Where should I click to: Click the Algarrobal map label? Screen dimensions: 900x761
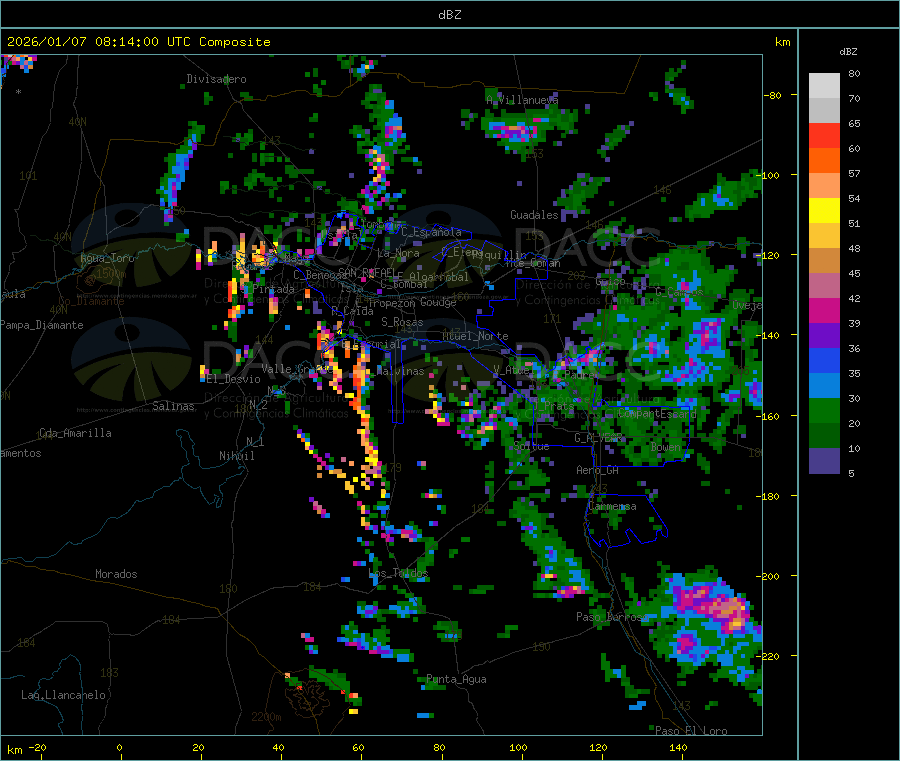coord(439,277)
